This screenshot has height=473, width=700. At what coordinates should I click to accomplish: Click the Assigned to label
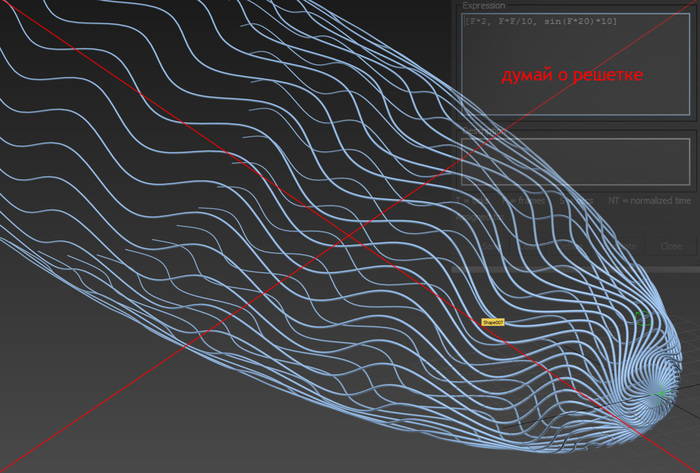pos(479,217)
